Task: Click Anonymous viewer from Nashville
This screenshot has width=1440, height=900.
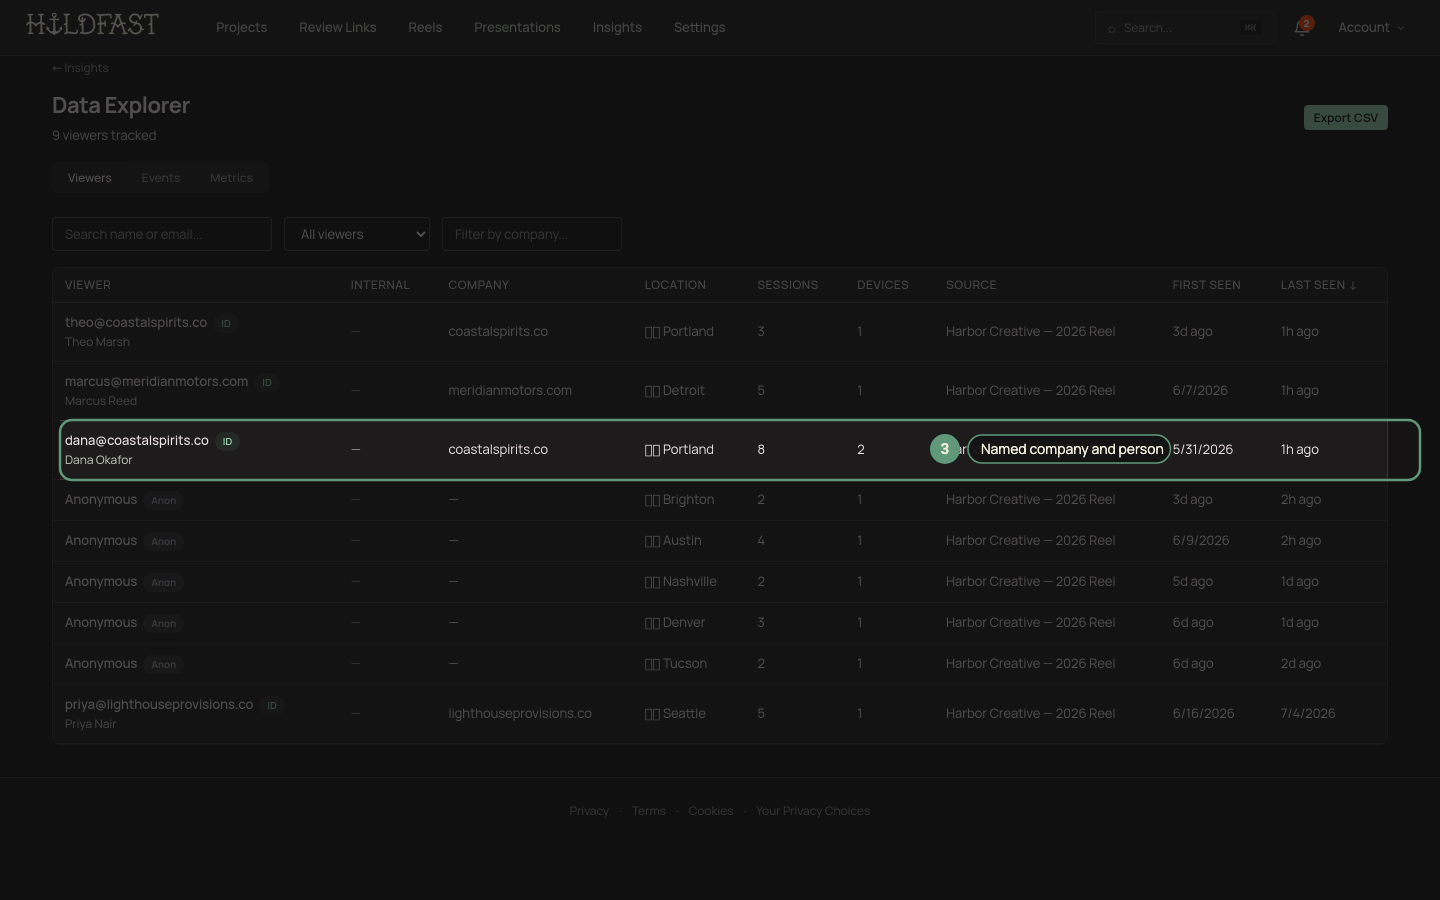Action: point(101,582)
